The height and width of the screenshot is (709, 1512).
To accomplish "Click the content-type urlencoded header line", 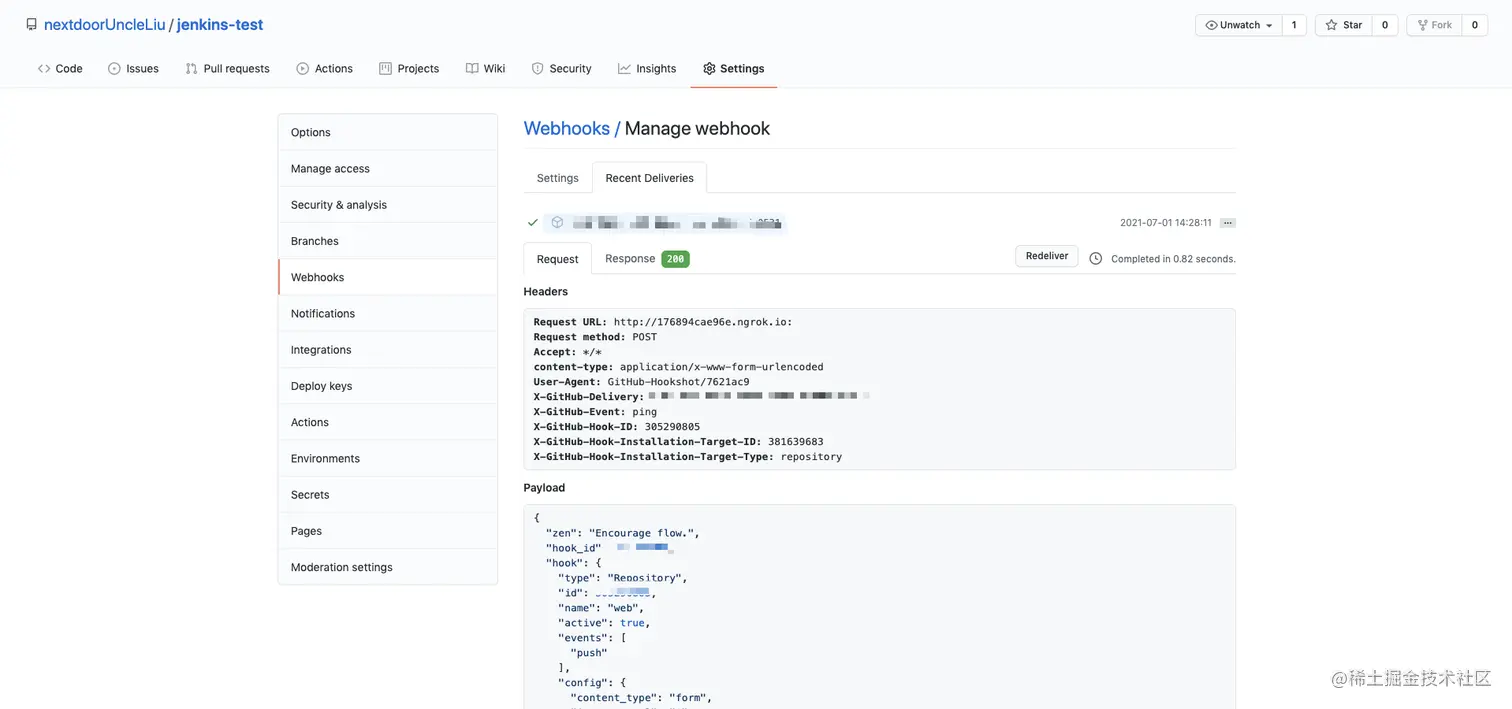I will tap(678, 367).
